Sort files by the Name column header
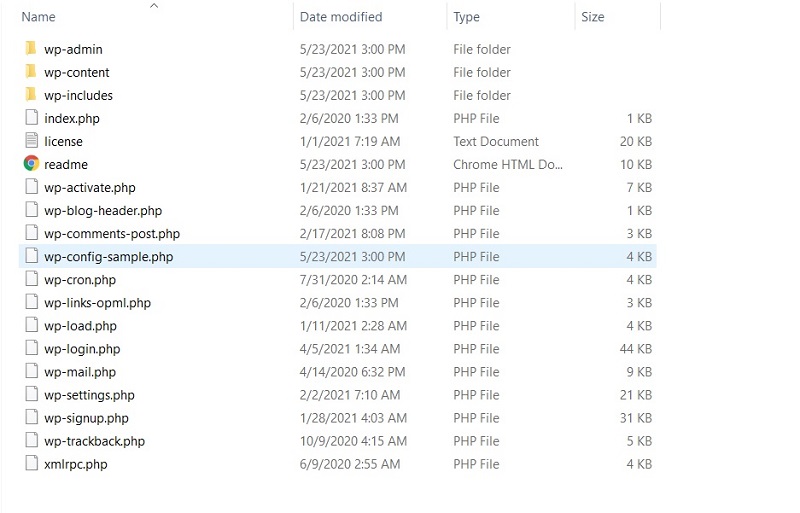Image resolution: width=800 pixels, height=513 pixels. 38,17
